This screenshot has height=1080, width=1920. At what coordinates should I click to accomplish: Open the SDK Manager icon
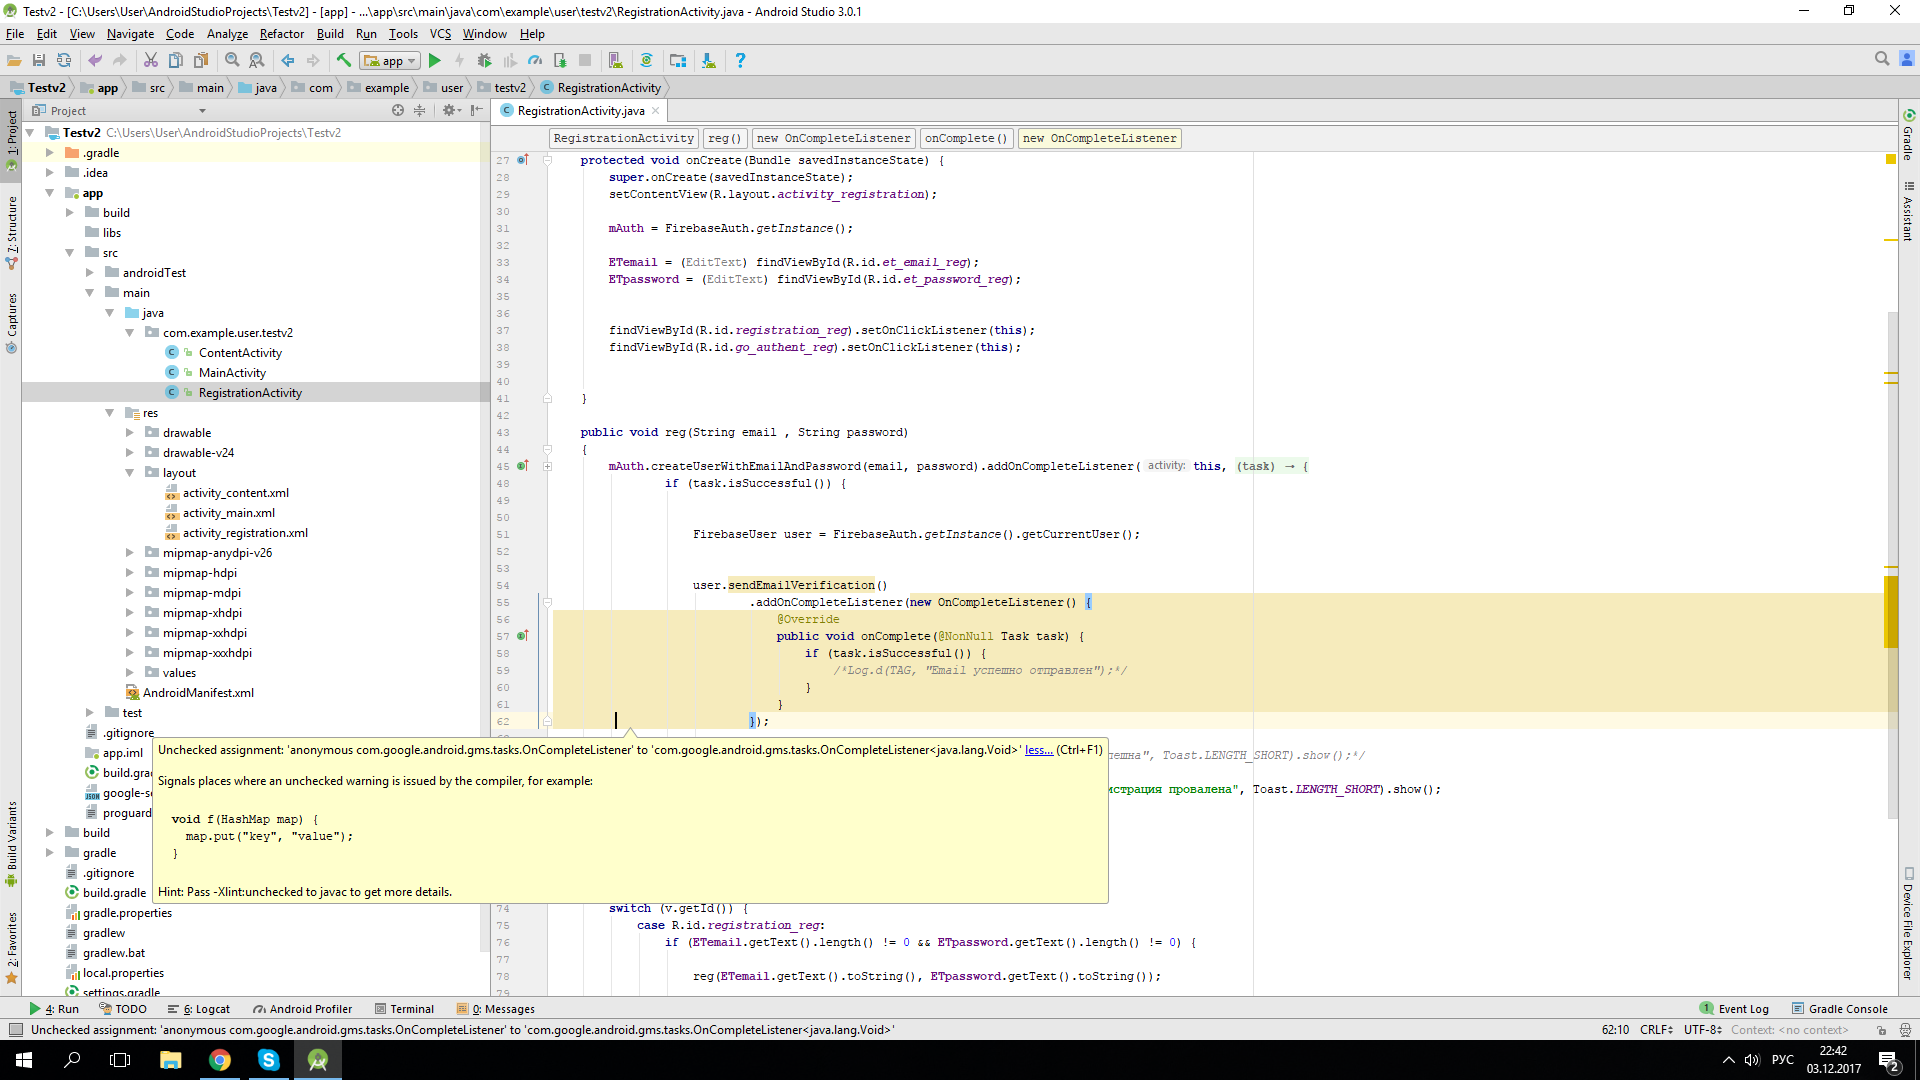coord(709,61)
